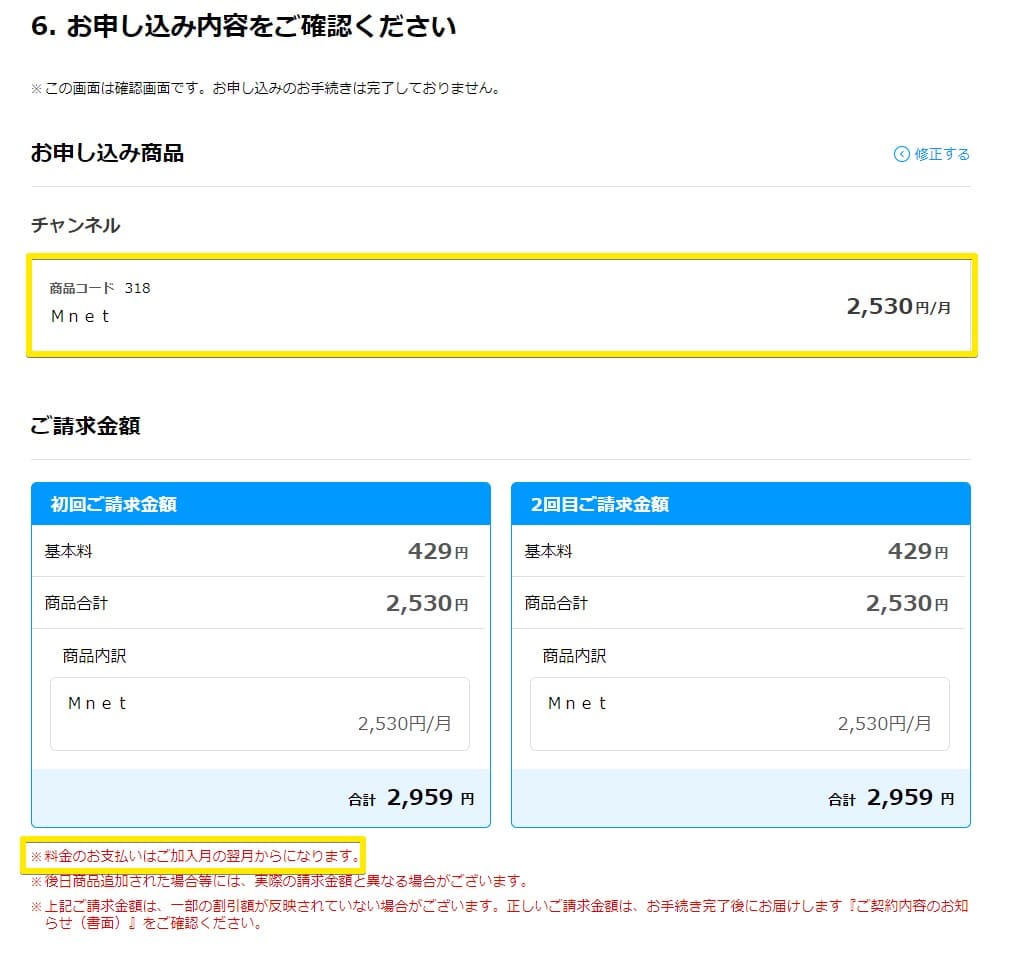
Task: Click the Mnet channel name in the product box
Action: coord(80,316)
